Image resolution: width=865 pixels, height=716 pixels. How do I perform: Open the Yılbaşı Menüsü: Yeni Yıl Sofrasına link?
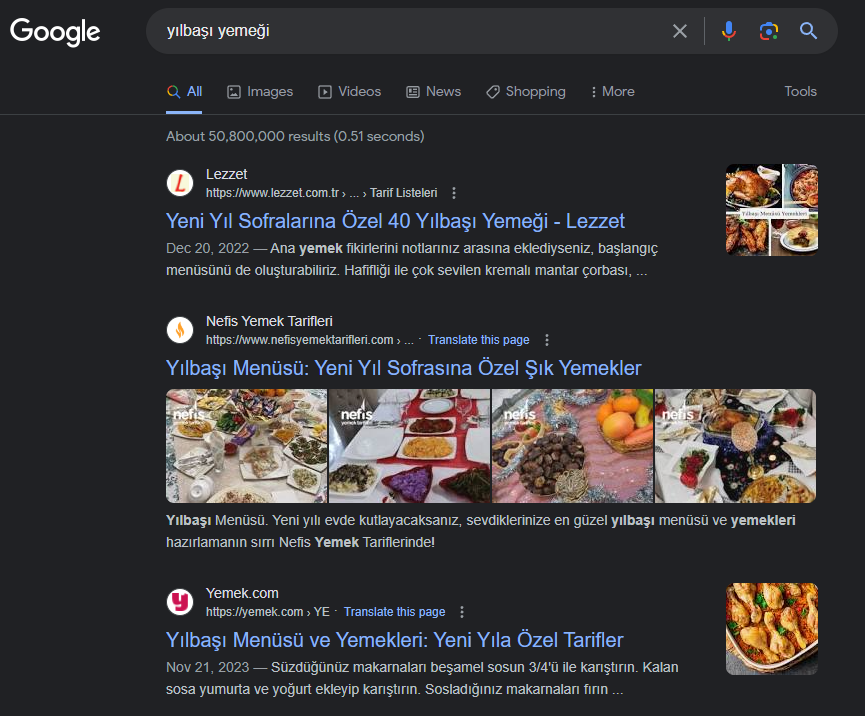click(x=403, y=368)
